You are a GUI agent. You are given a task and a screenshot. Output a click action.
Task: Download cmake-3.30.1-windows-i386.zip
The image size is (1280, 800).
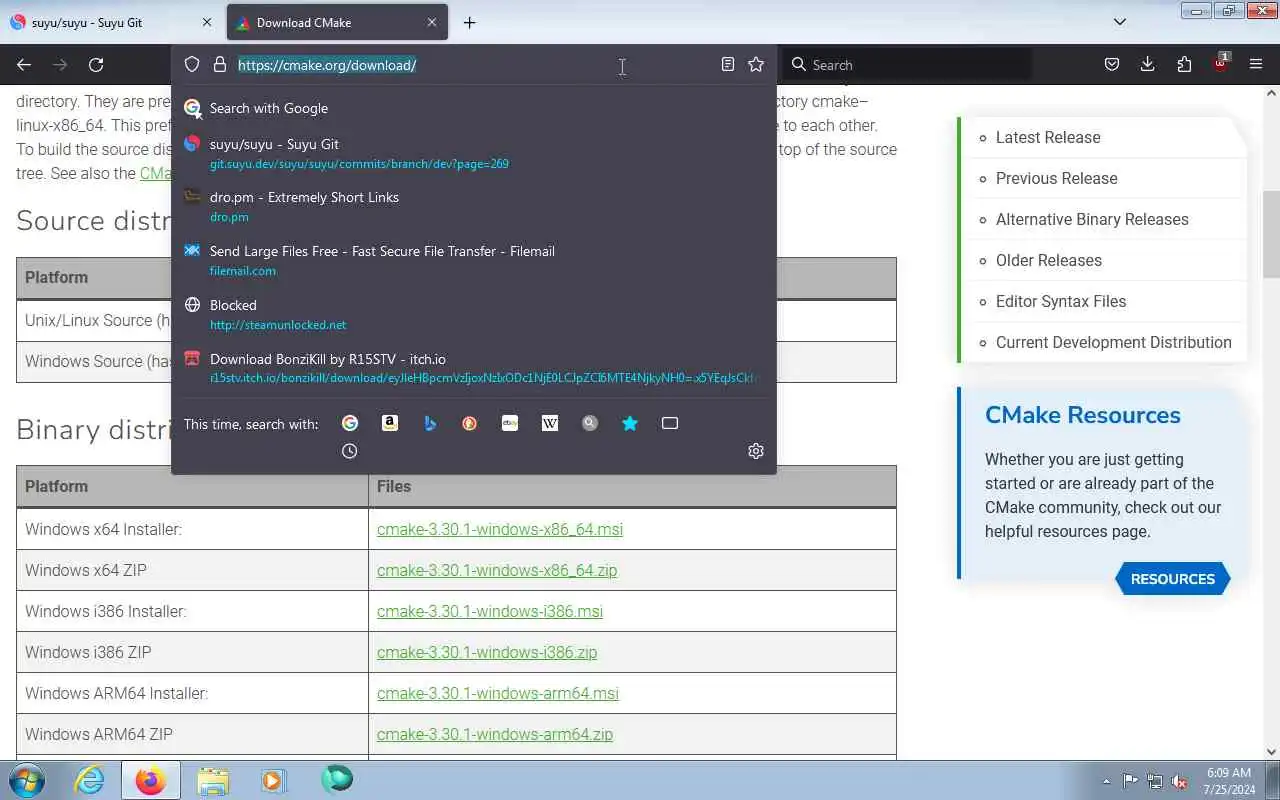(487, 652)
